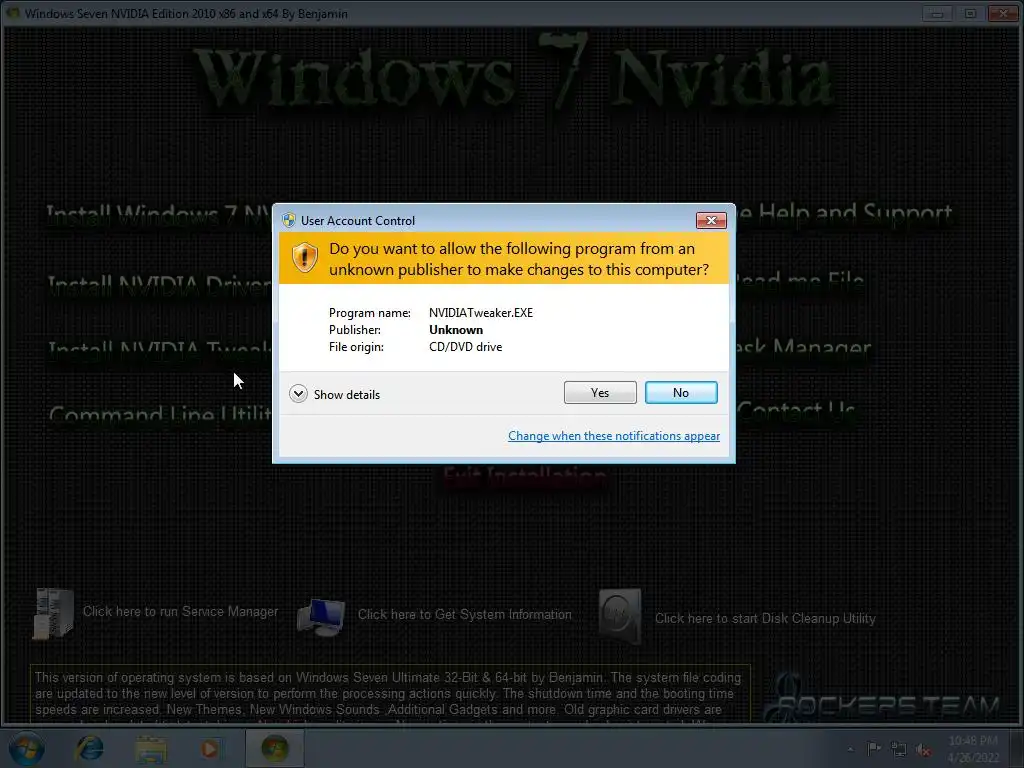Click Read me File option in the installer
Screen dimensions: 1024x768
point(801,281)
